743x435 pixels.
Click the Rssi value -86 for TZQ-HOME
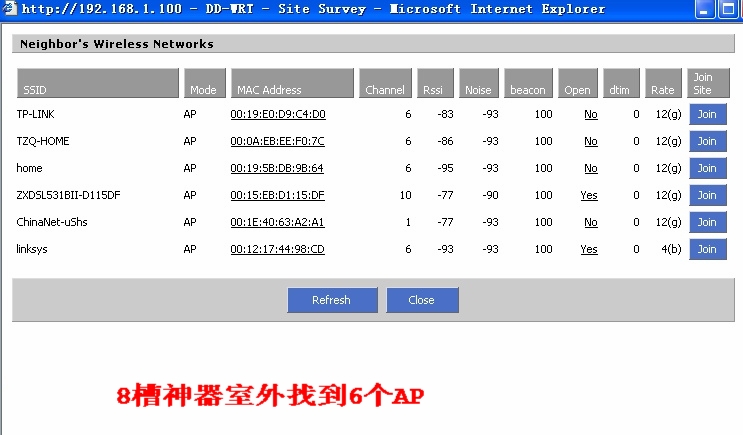(445, 141)
